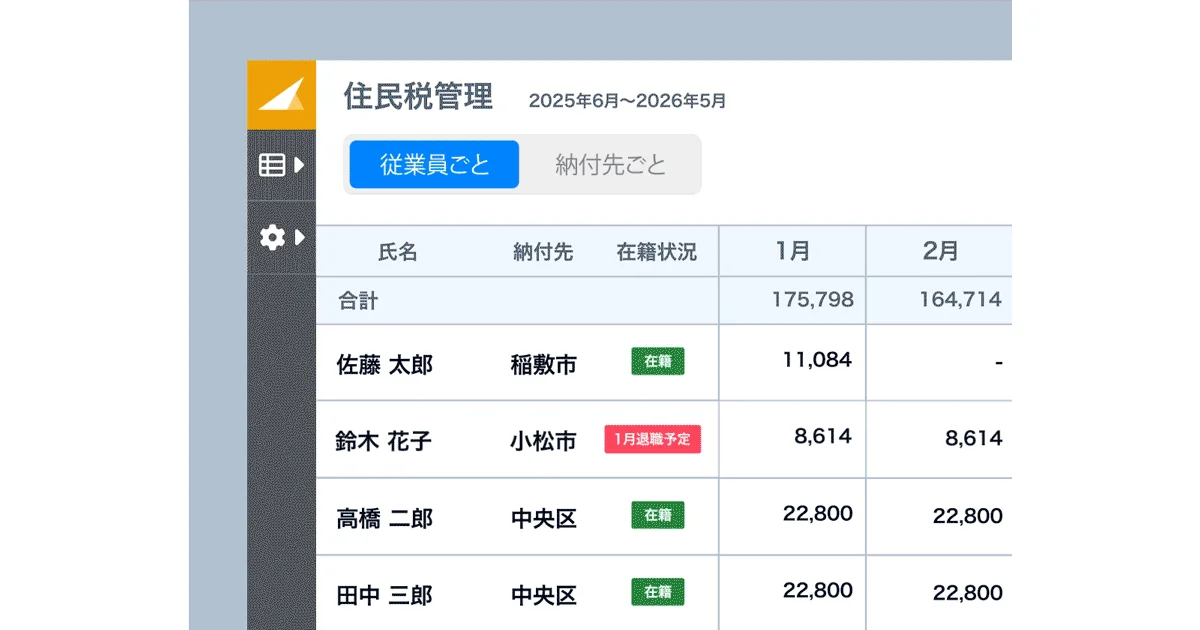Expand the table icon's arrow in the sidebar
This screenshot has width=1200, height=630.
tap(296, 165)
